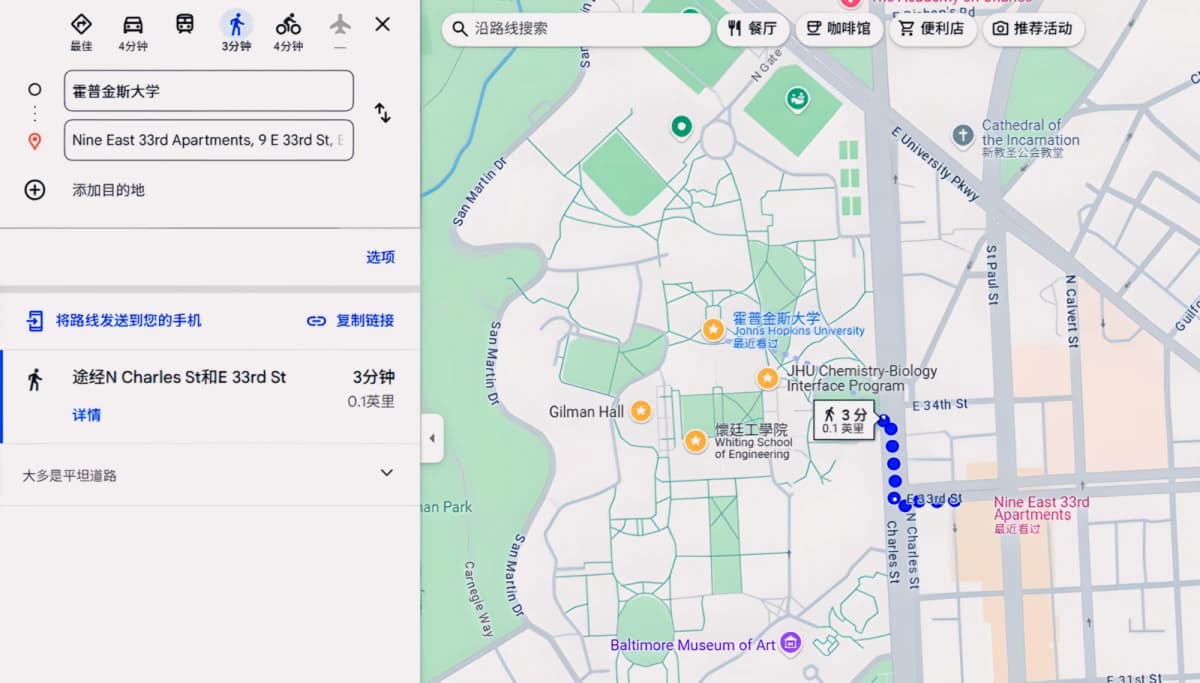Filter by 餐厅 restaurants
Image resolution: width=1200 pixels, height=683 pixels.
(x=753, y=29)
